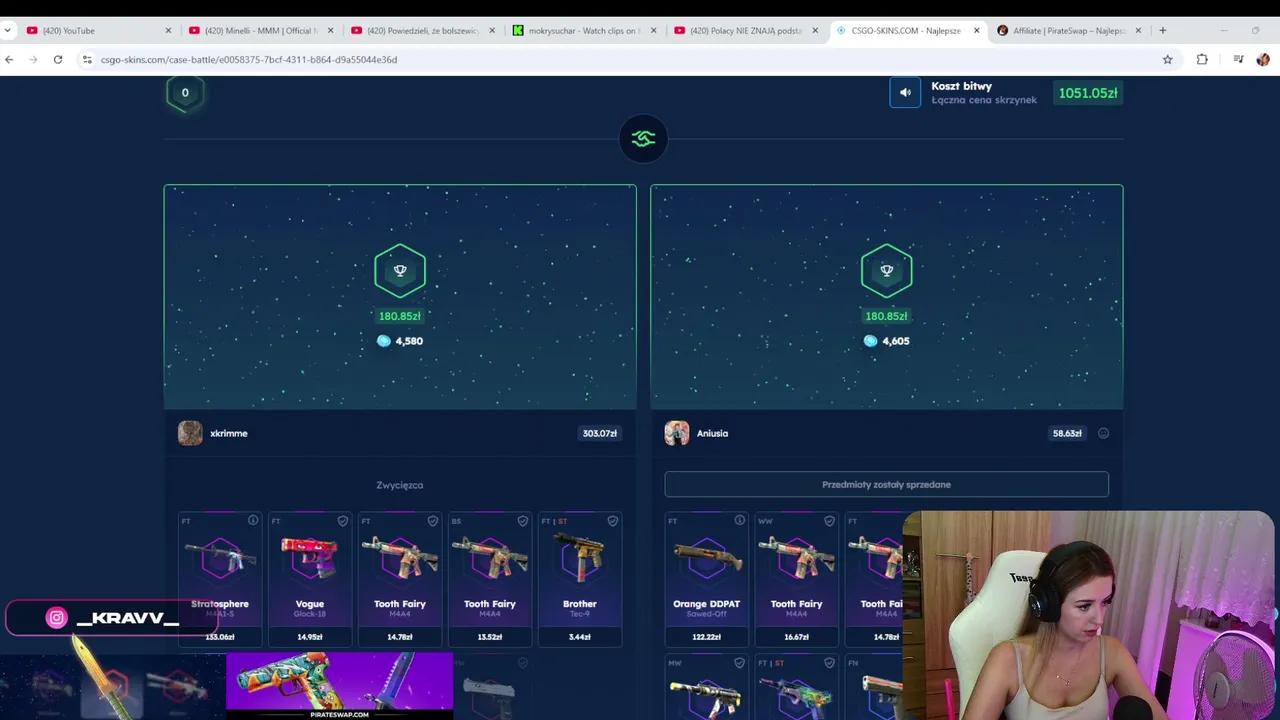Open site information icon in address bar
Viewport: 1280px width, 720px height.
point(87,59)
